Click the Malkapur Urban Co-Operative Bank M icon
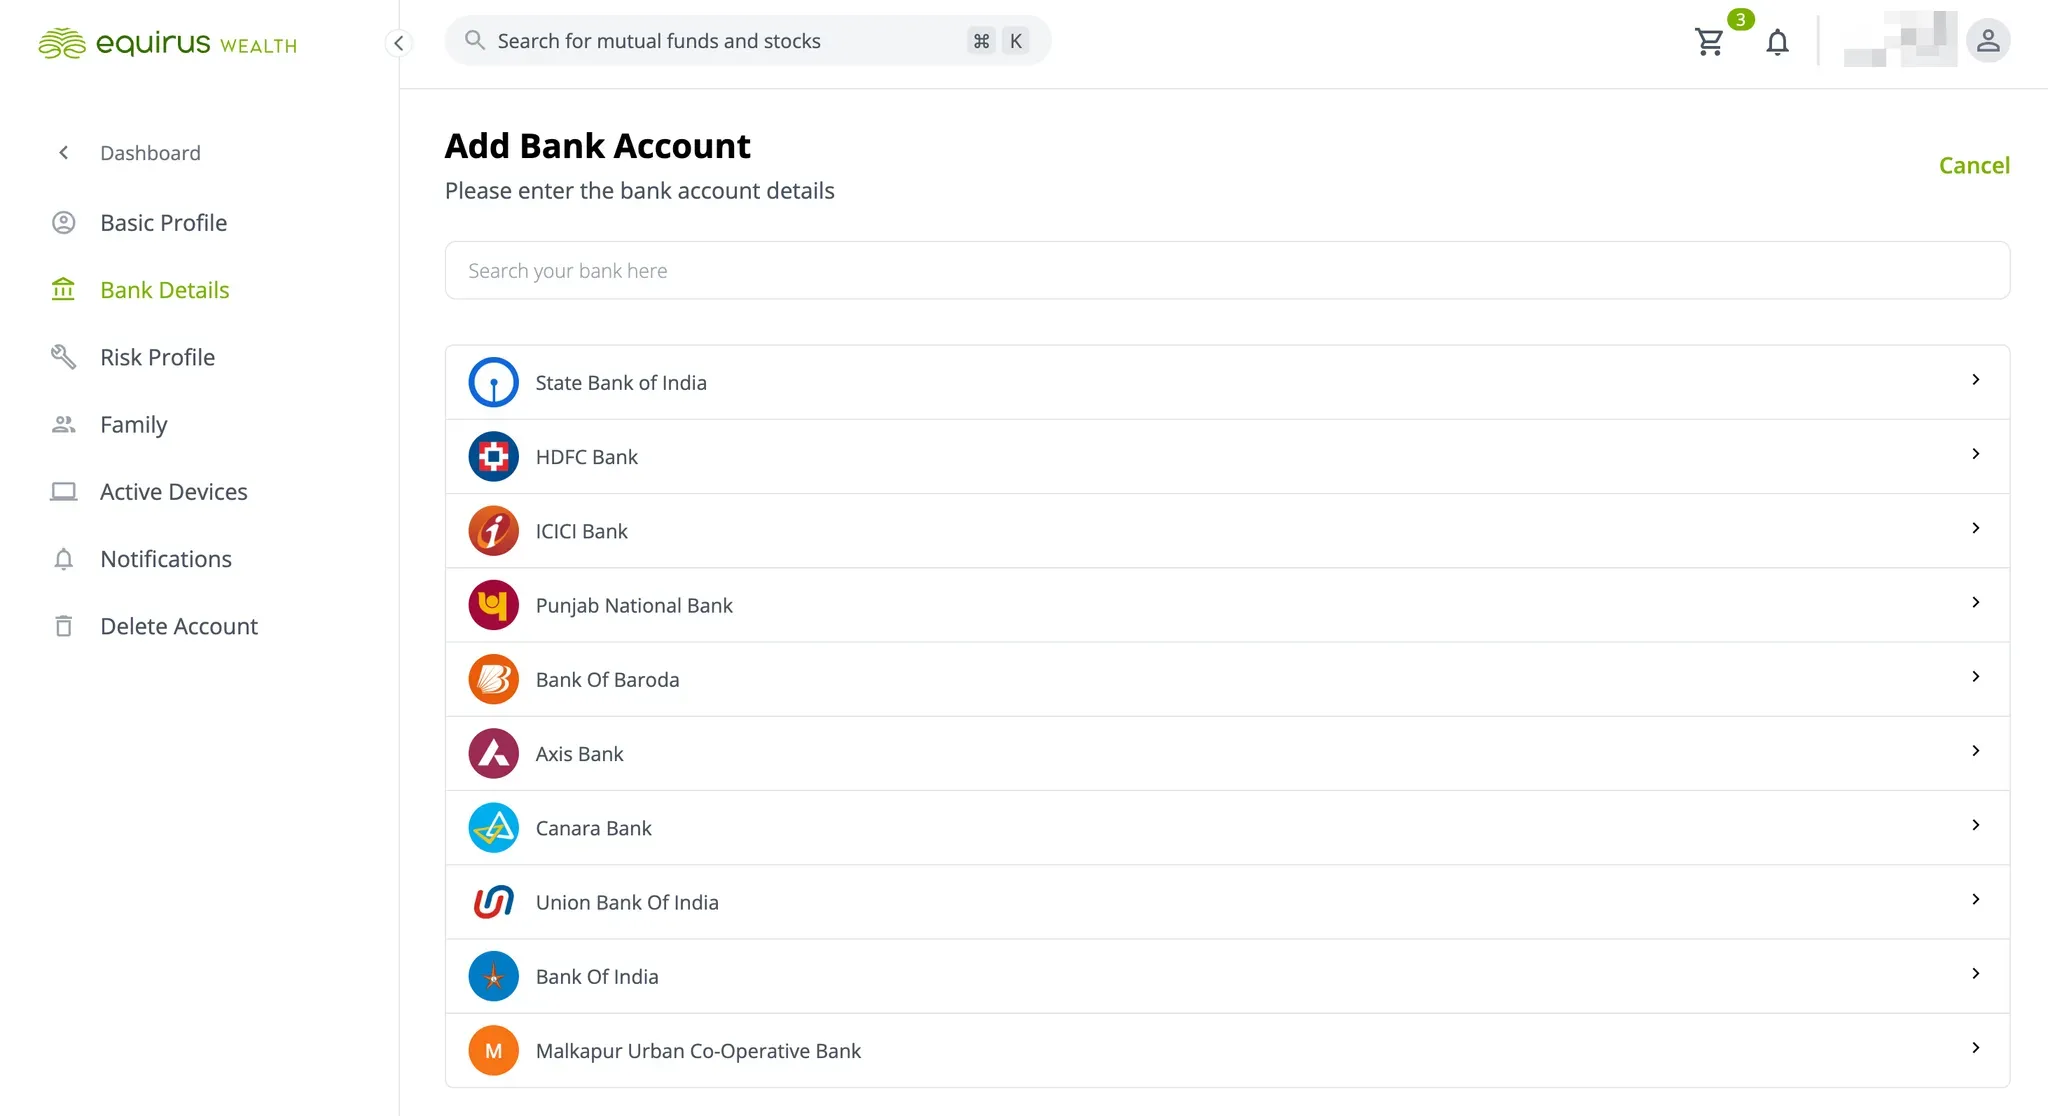The width and height of the screenshot is (2048, 1116). (x=494, y=1050)
